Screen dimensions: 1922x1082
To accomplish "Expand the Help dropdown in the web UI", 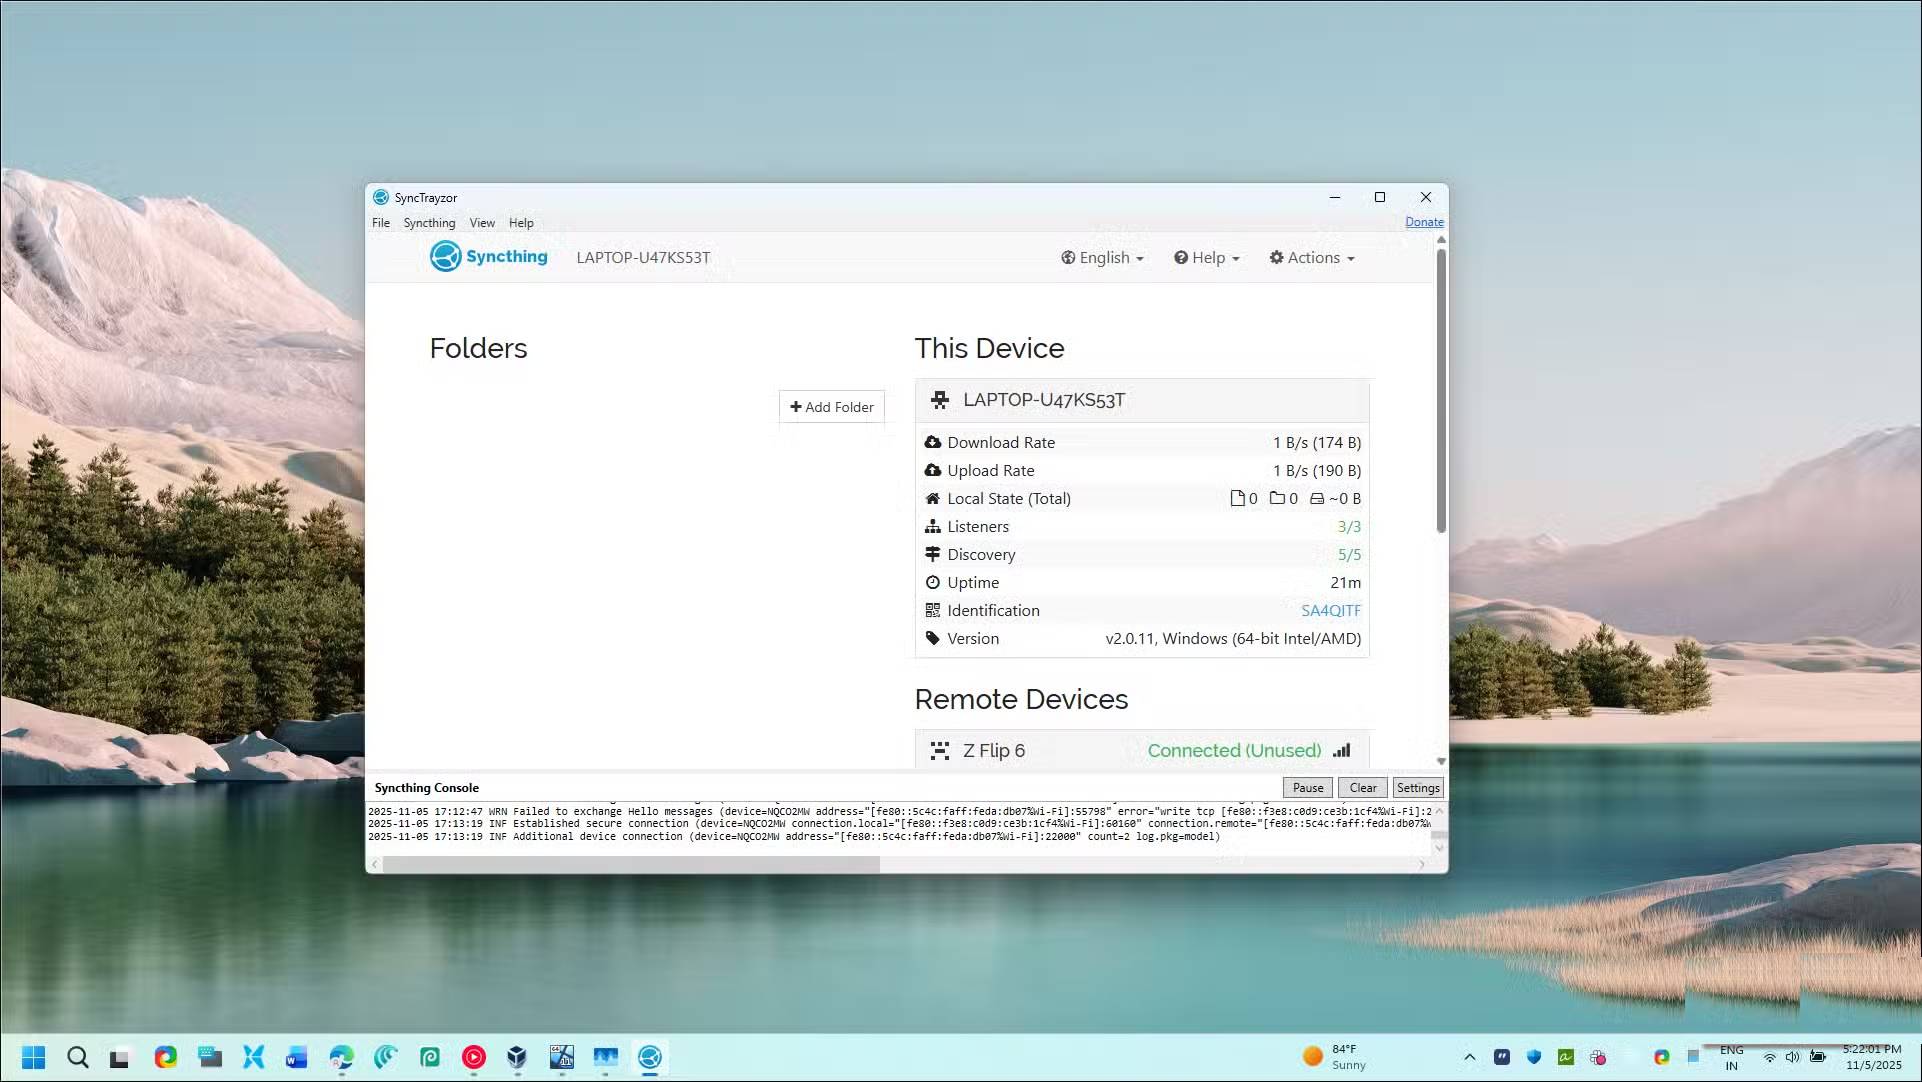I will point(1206,257).
